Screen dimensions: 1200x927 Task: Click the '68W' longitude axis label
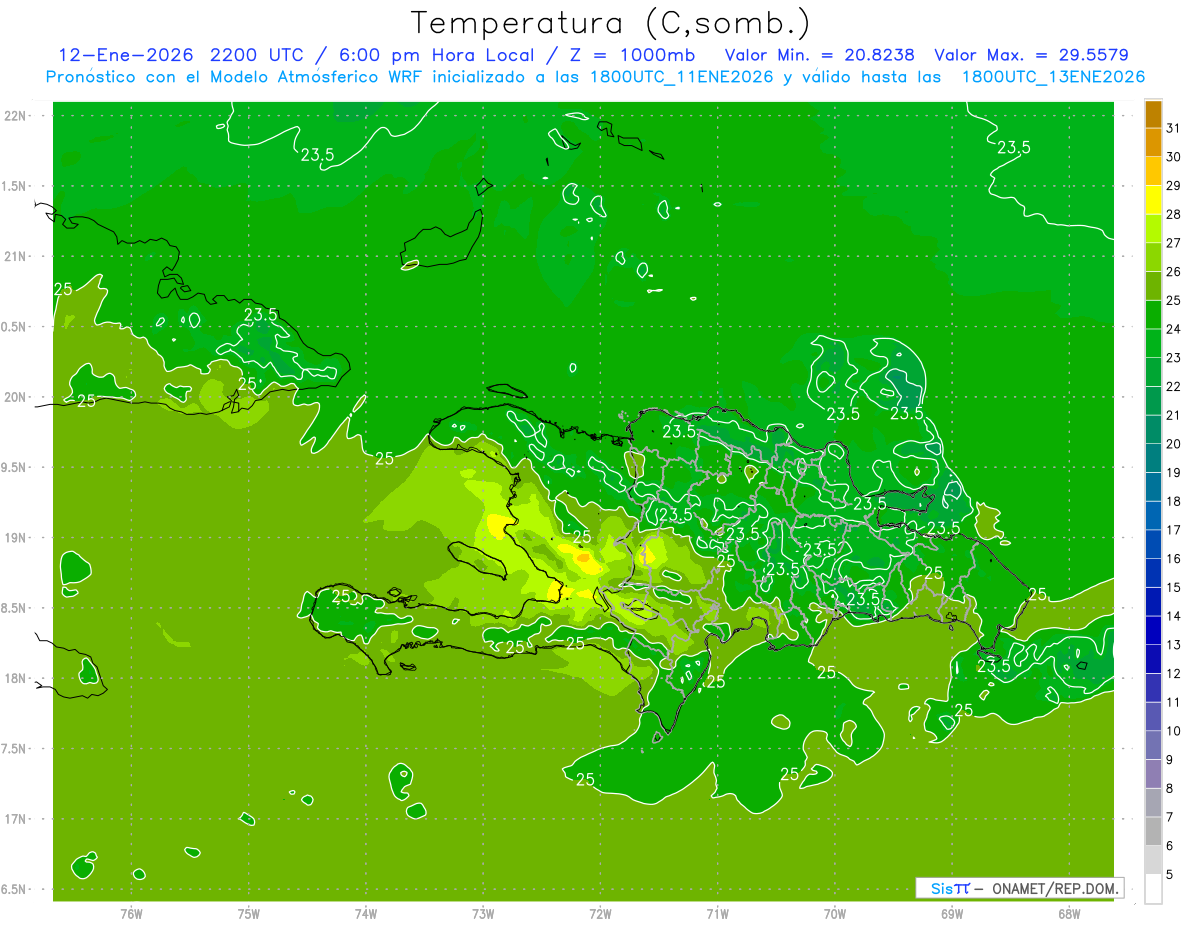(x=1069, y=914)
